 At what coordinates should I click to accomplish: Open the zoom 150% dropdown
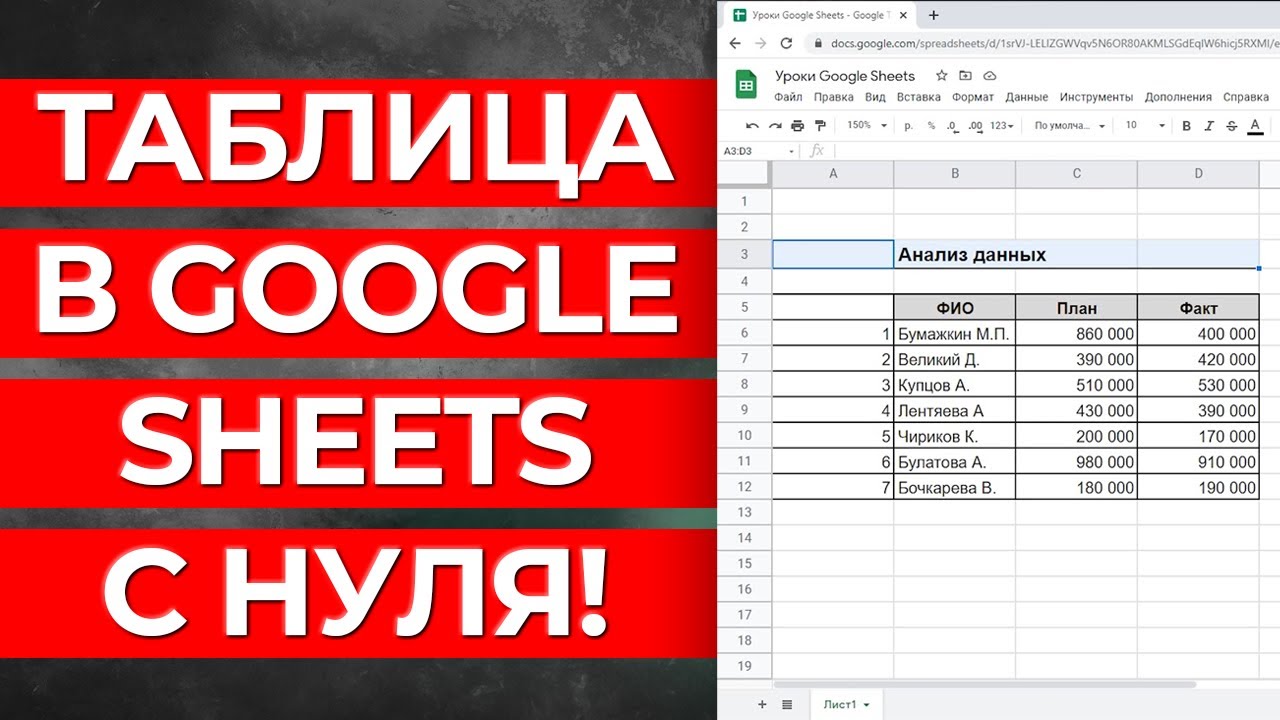coord(865,126)
